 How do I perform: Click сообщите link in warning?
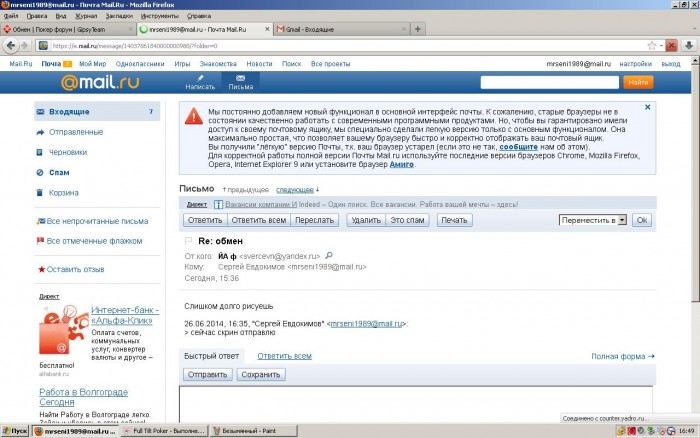point(518,147)
